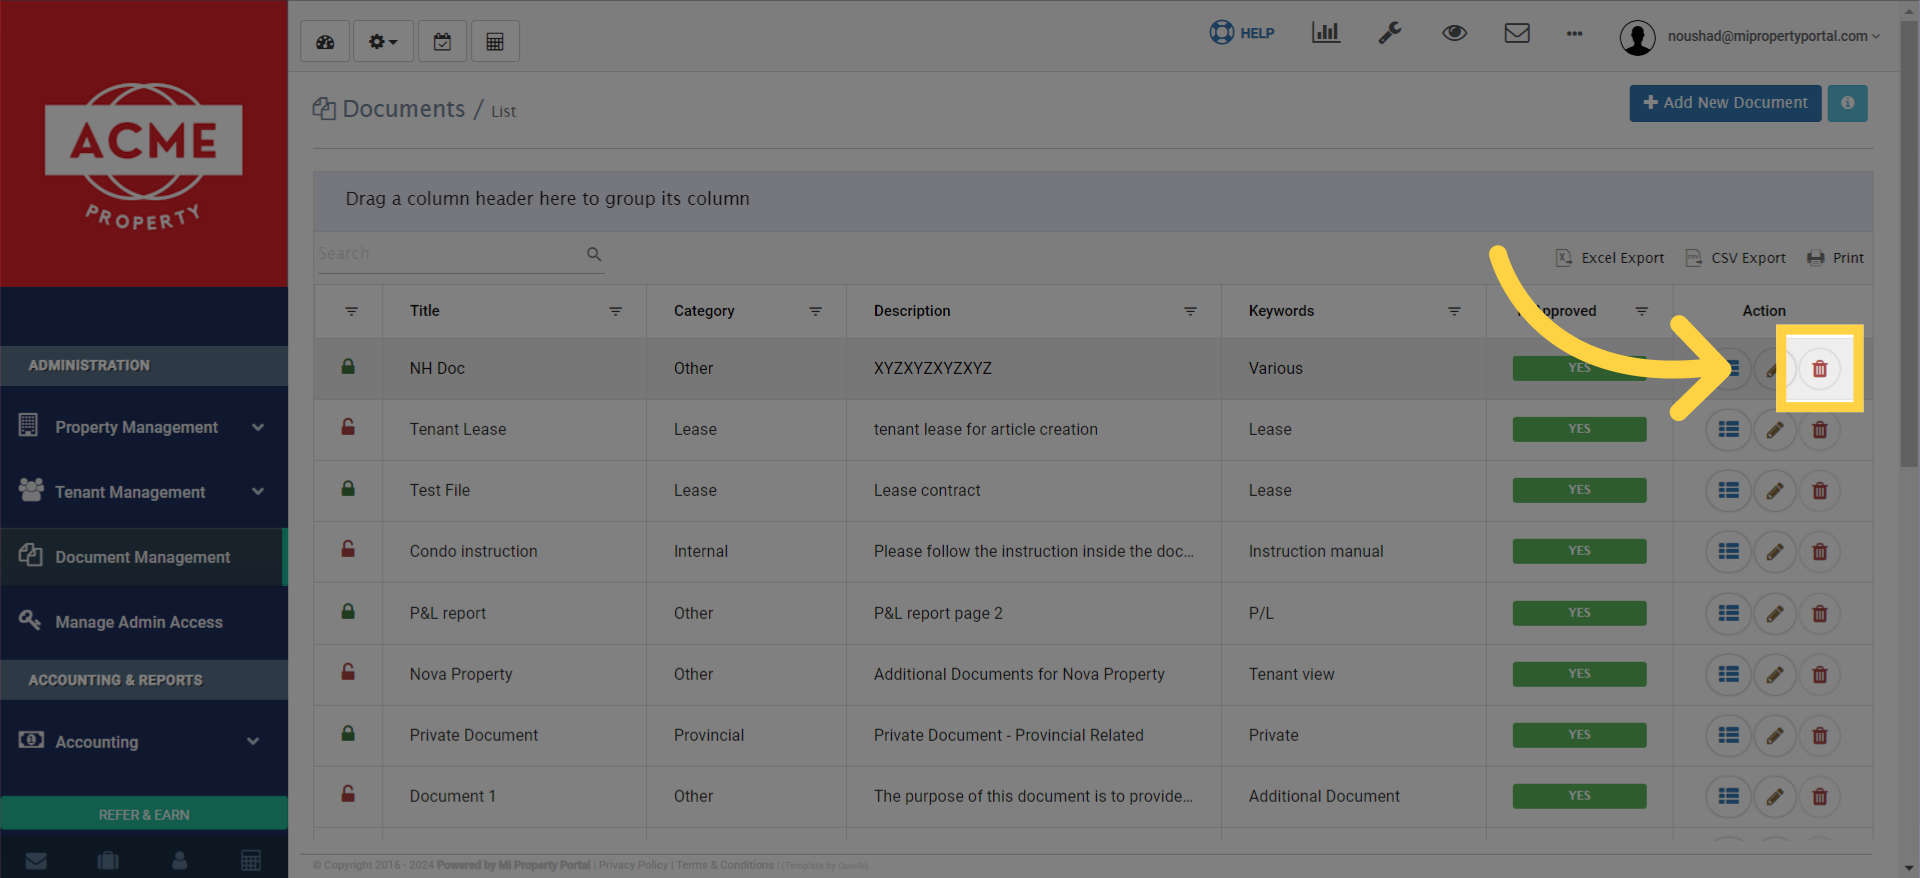The image size is (1920, 878).
Task: Toggle lock icon on NH Doc row
Action: coord(348,367)
